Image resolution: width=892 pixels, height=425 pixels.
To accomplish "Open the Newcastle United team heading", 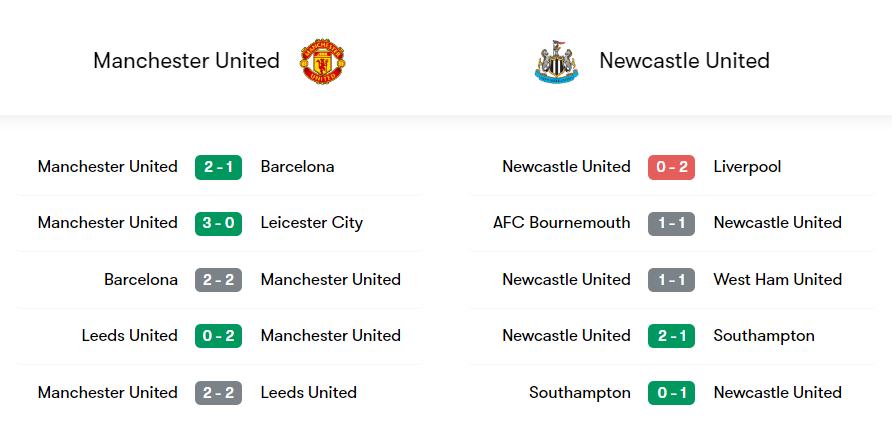I will pos(684,61).
